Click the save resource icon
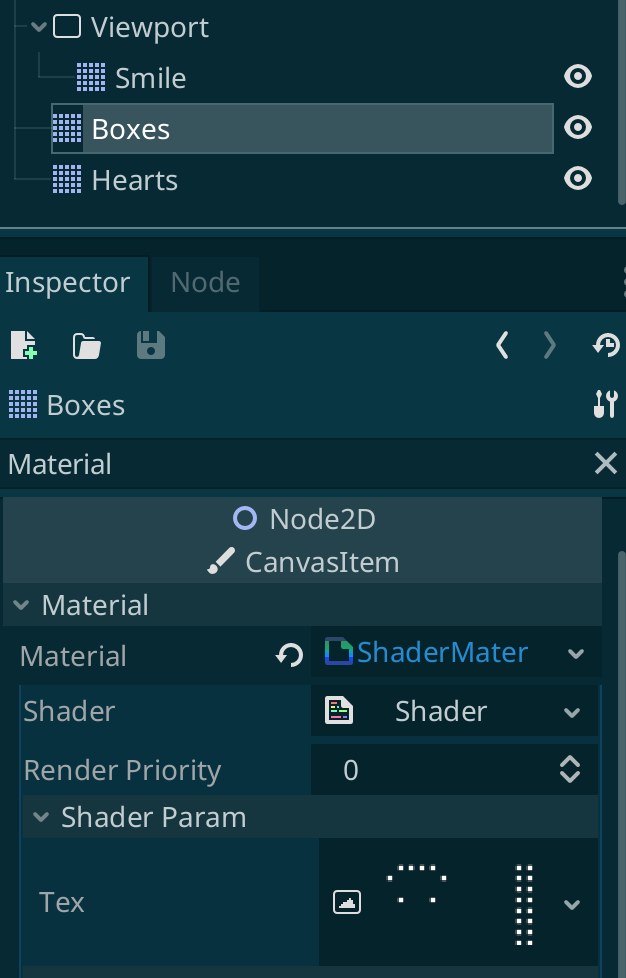The height and width of the screenshot is (978, 626). tap(150, 345)
